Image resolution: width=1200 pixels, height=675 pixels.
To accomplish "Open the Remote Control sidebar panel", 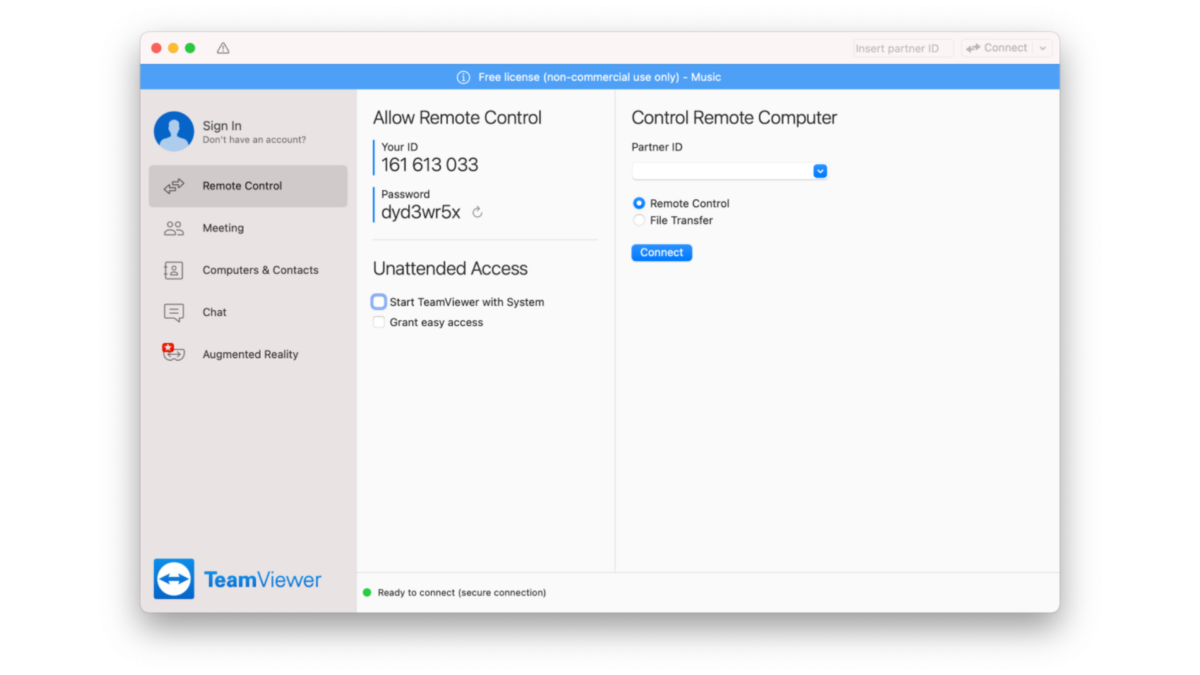I will [x=241, y=186].
